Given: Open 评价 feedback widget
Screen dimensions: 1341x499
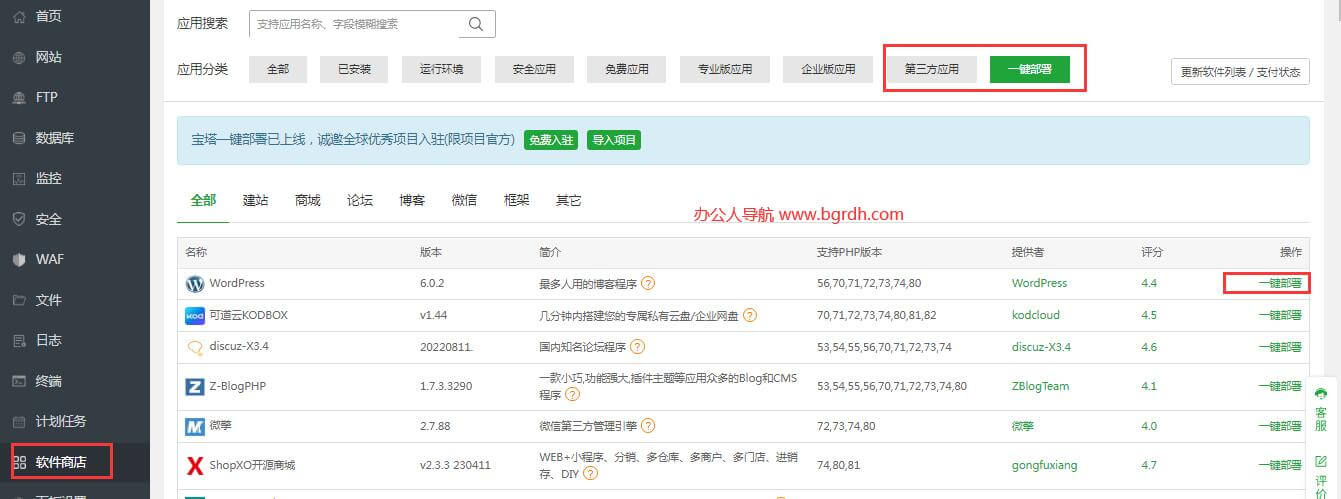Looking at the screenshot, I should 1321,475.
